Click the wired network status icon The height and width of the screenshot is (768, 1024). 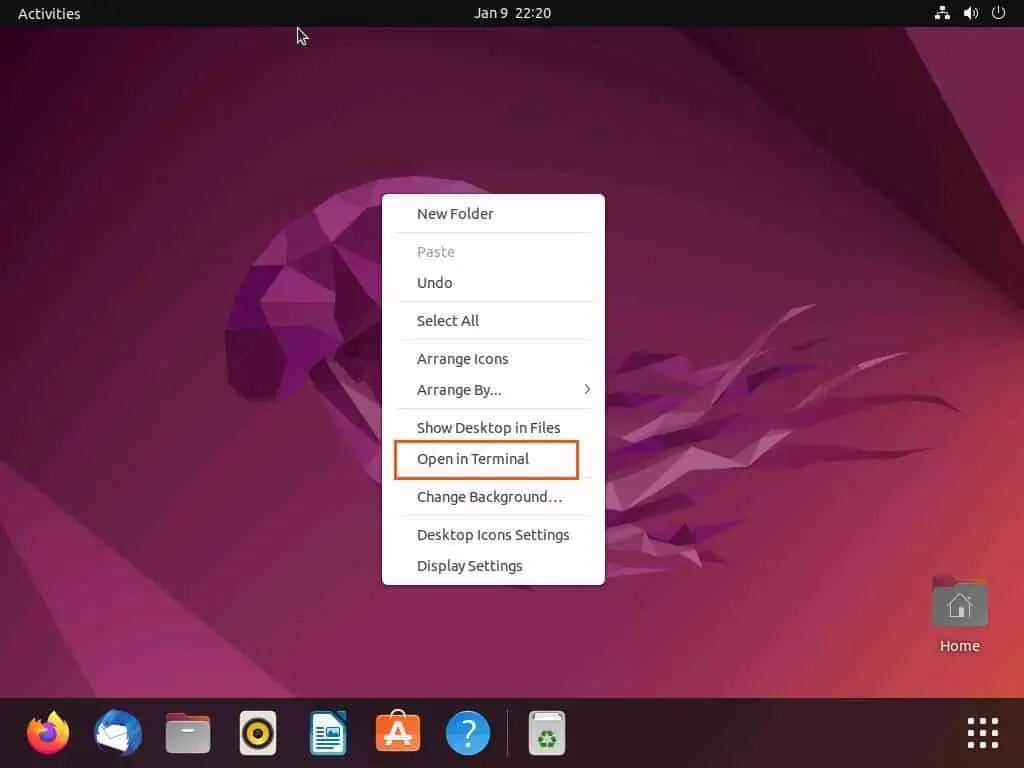(x=941, y=13)
